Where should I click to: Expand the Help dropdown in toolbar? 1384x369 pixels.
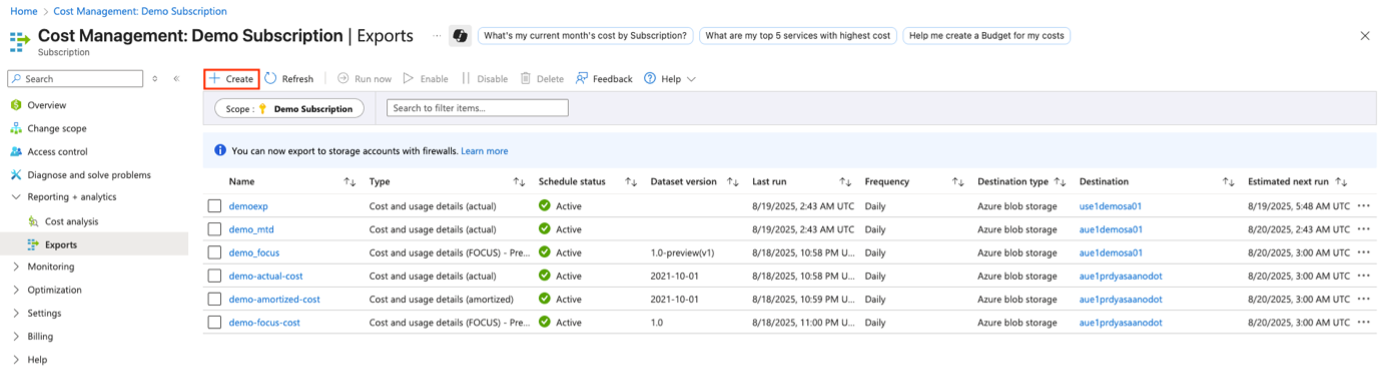click(670, 79)
